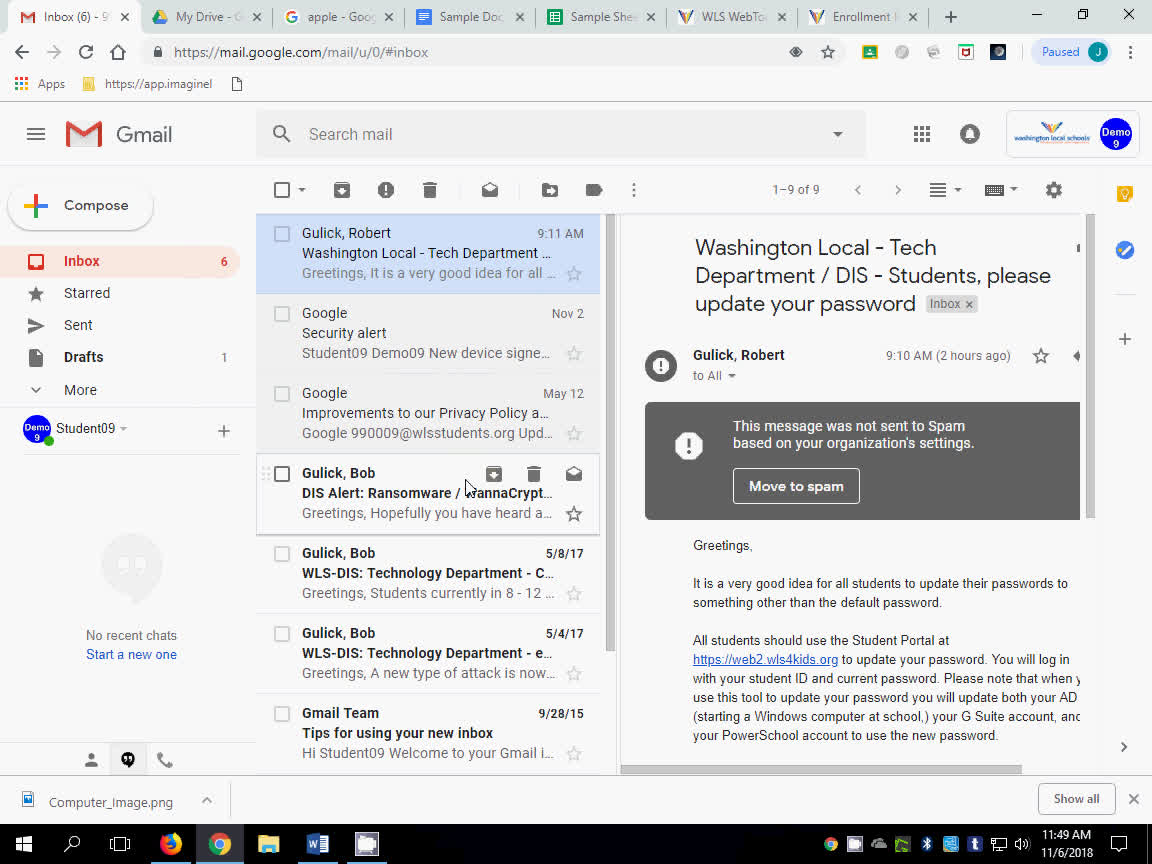Open the Sample Sheet browser tab
The image size is (1152, 864).
tap(601, 16)
